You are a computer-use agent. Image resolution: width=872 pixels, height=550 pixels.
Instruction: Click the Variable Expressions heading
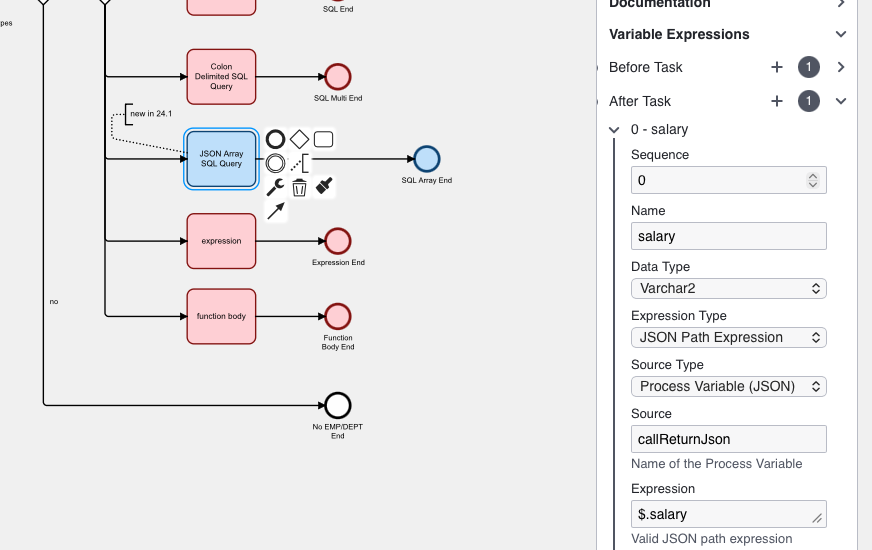point(679,34)
